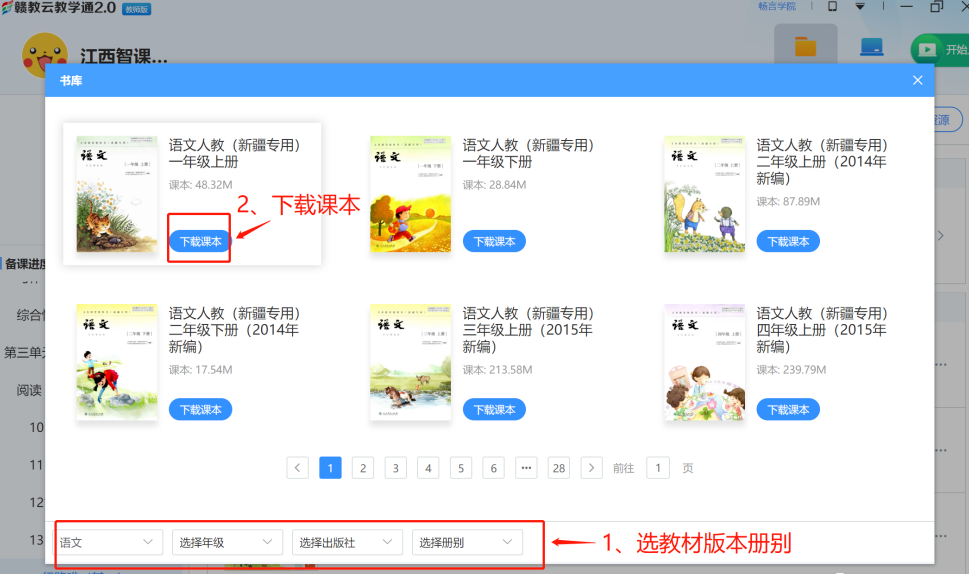
Task: Click the 阅读 item in sidebar
Action: tap(29, 390)
